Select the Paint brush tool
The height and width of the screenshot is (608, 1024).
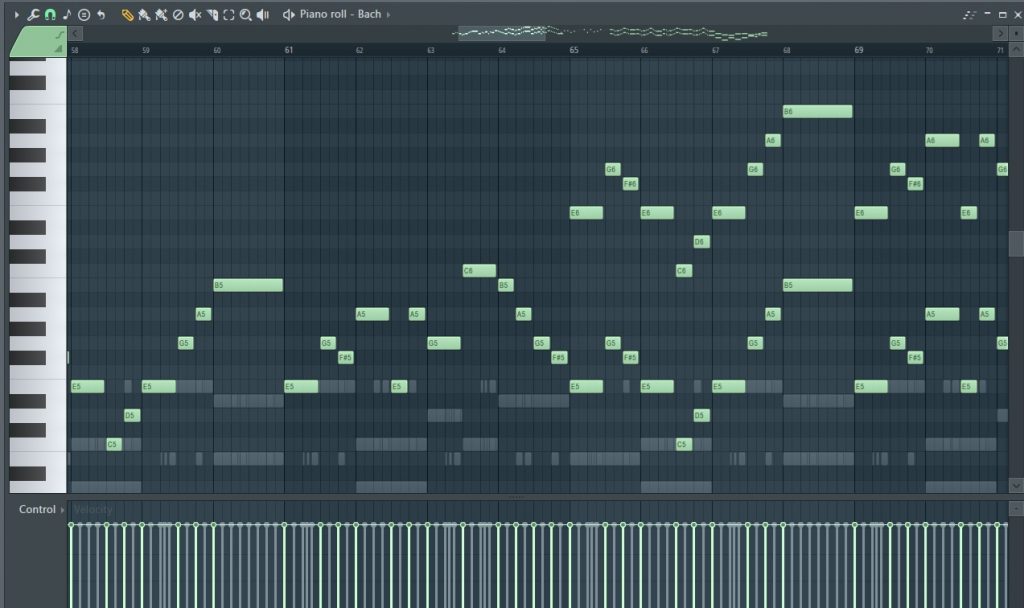click(144, 15)
